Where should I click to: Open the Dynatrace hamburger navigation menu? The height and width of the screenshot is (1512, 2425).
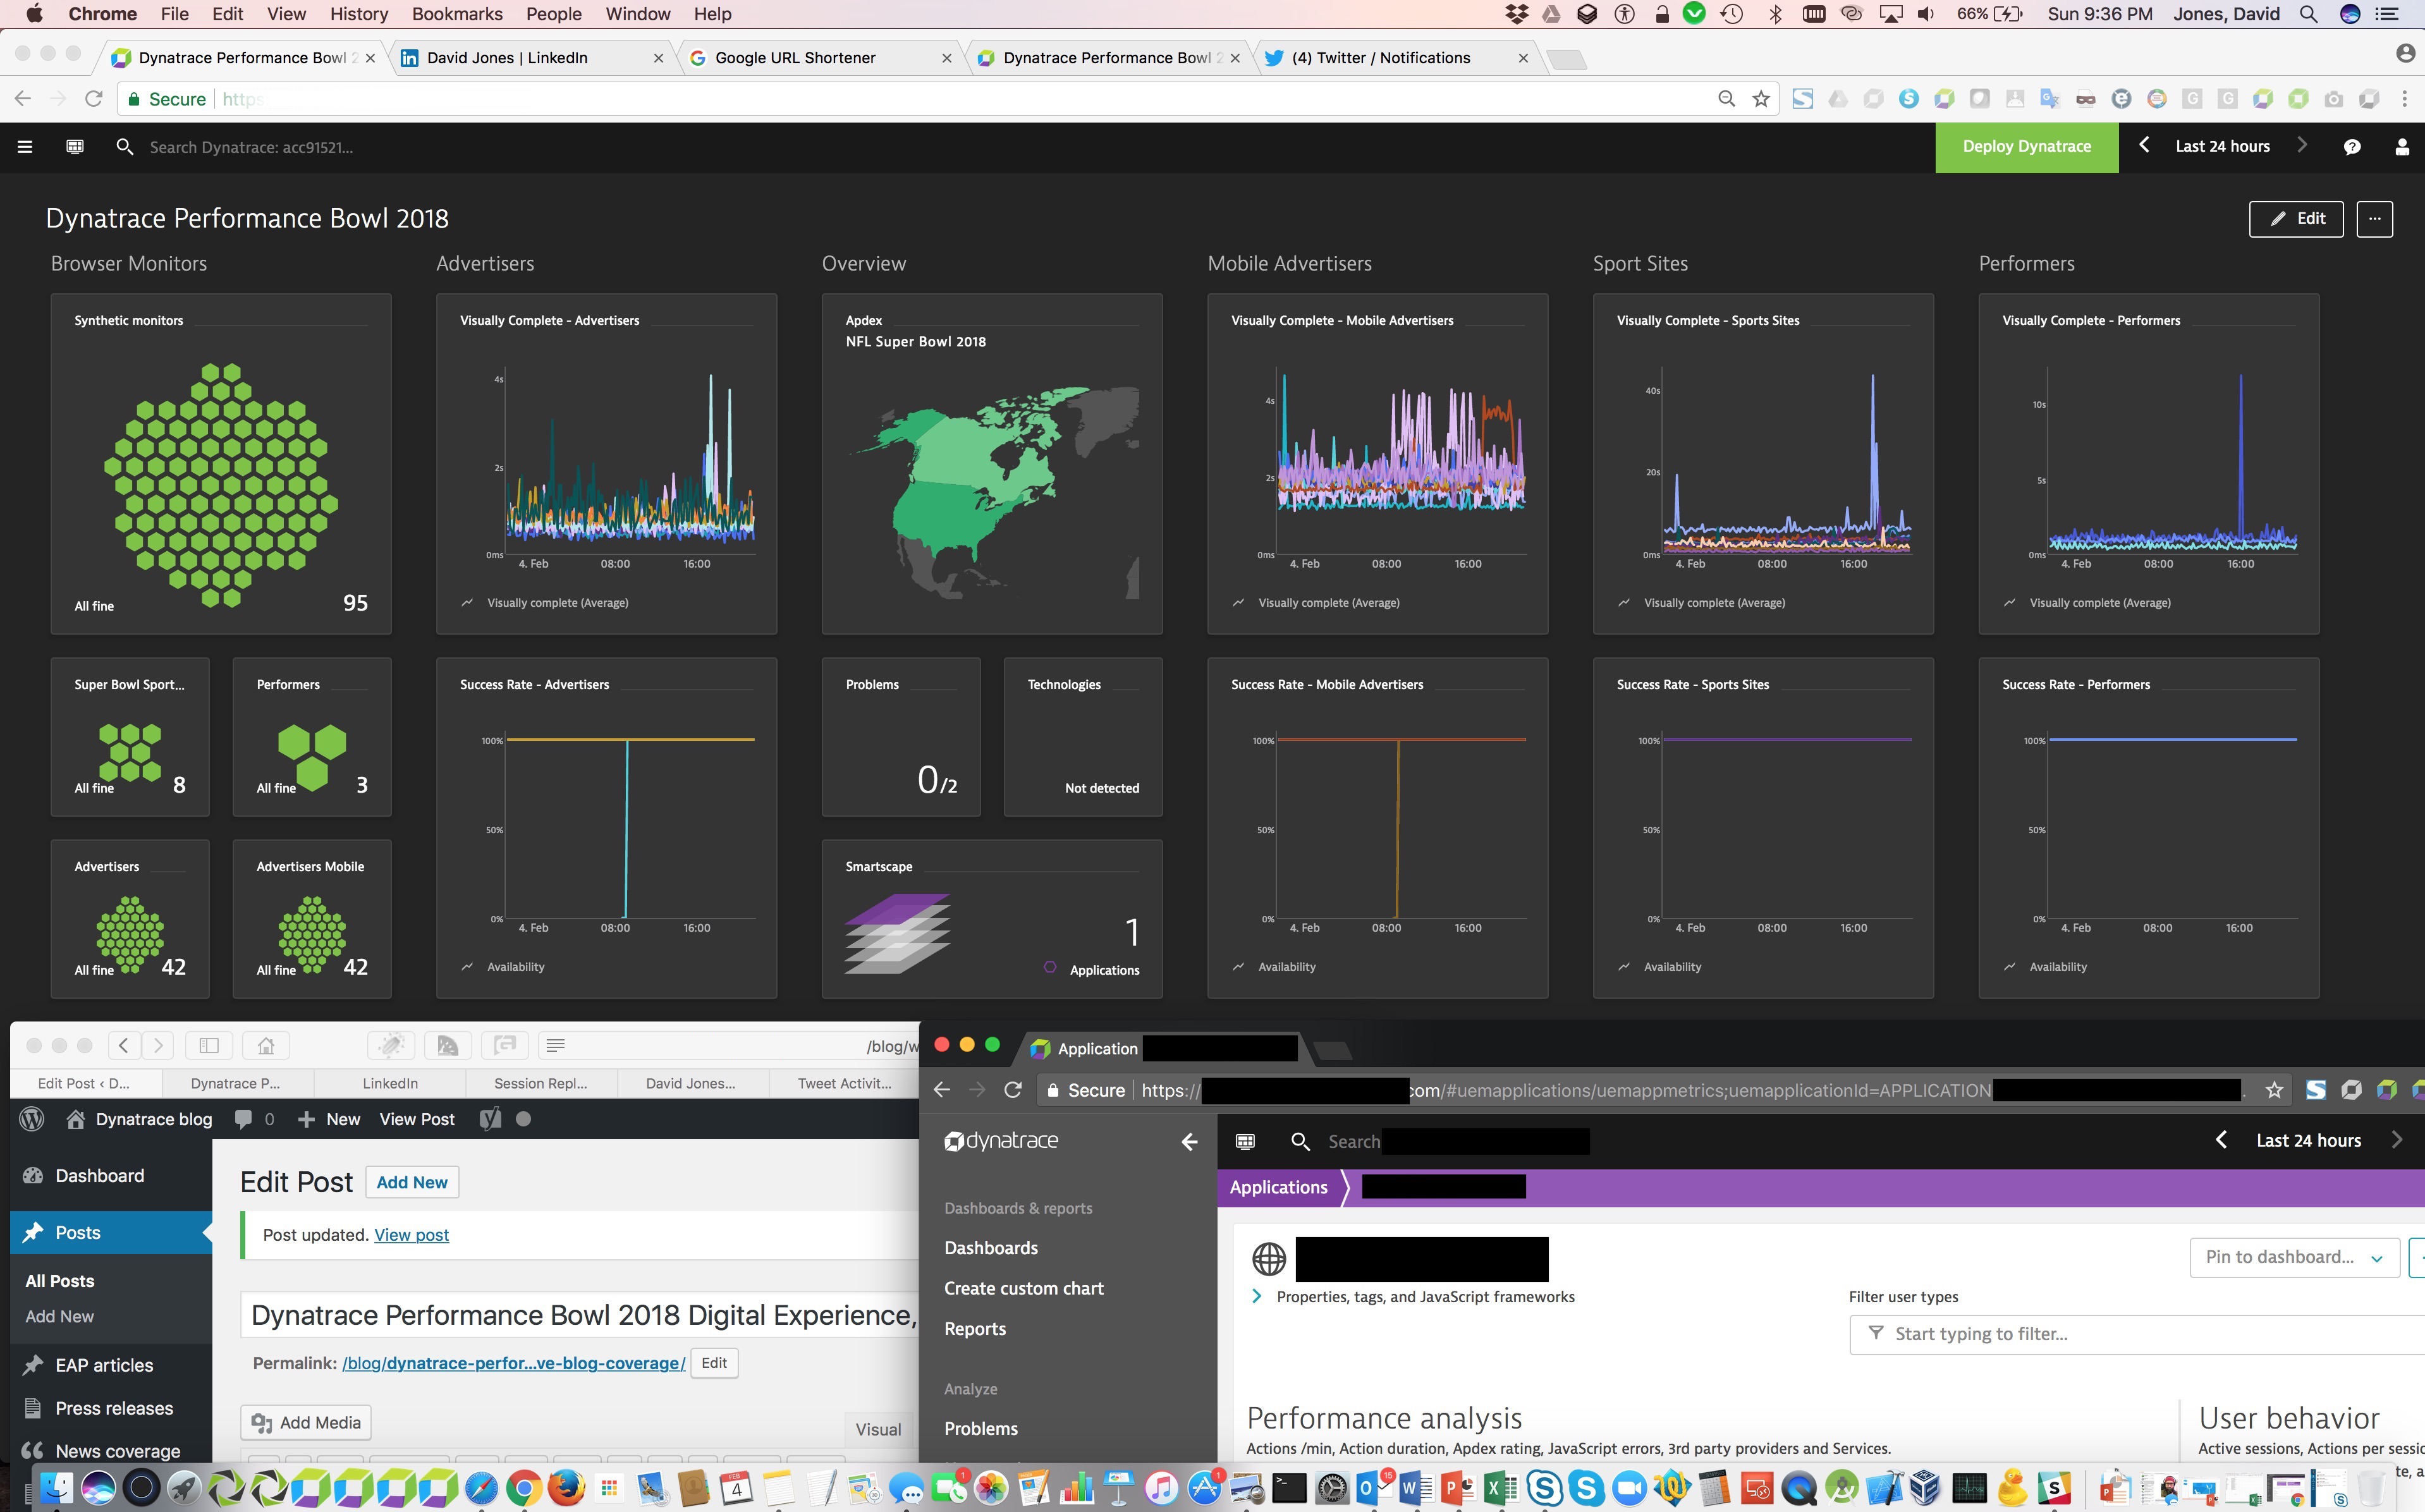25,147
